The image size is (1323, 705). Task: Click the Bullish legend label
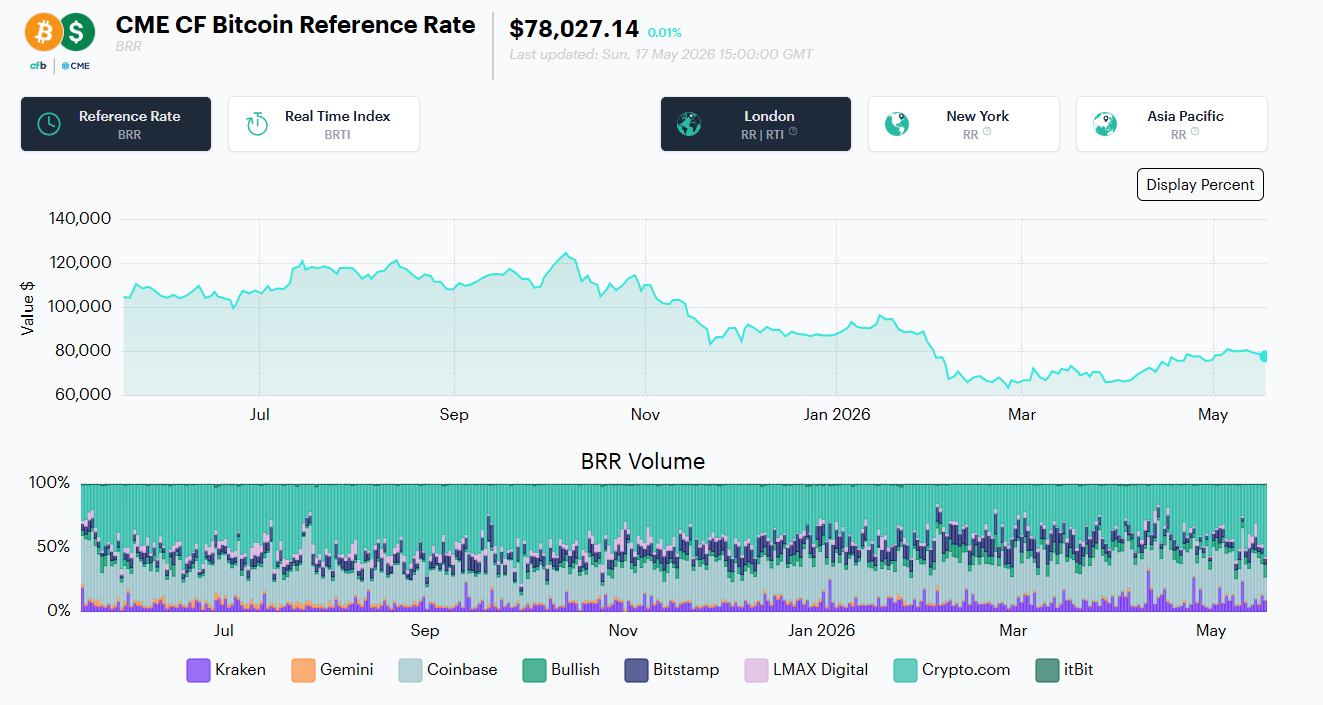pyautogui.click(x=576, y=670)
